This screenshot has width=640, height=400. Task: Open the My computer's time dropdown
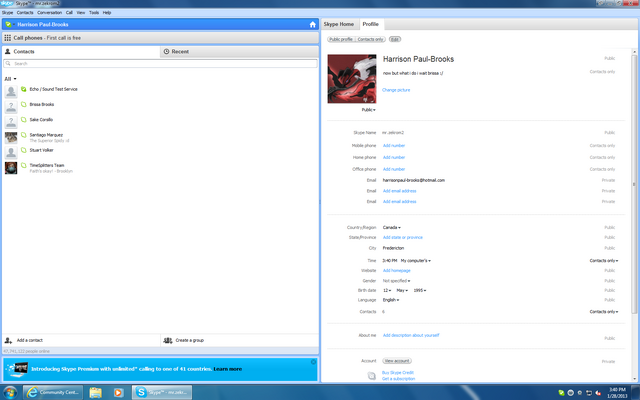pos(416,260)
